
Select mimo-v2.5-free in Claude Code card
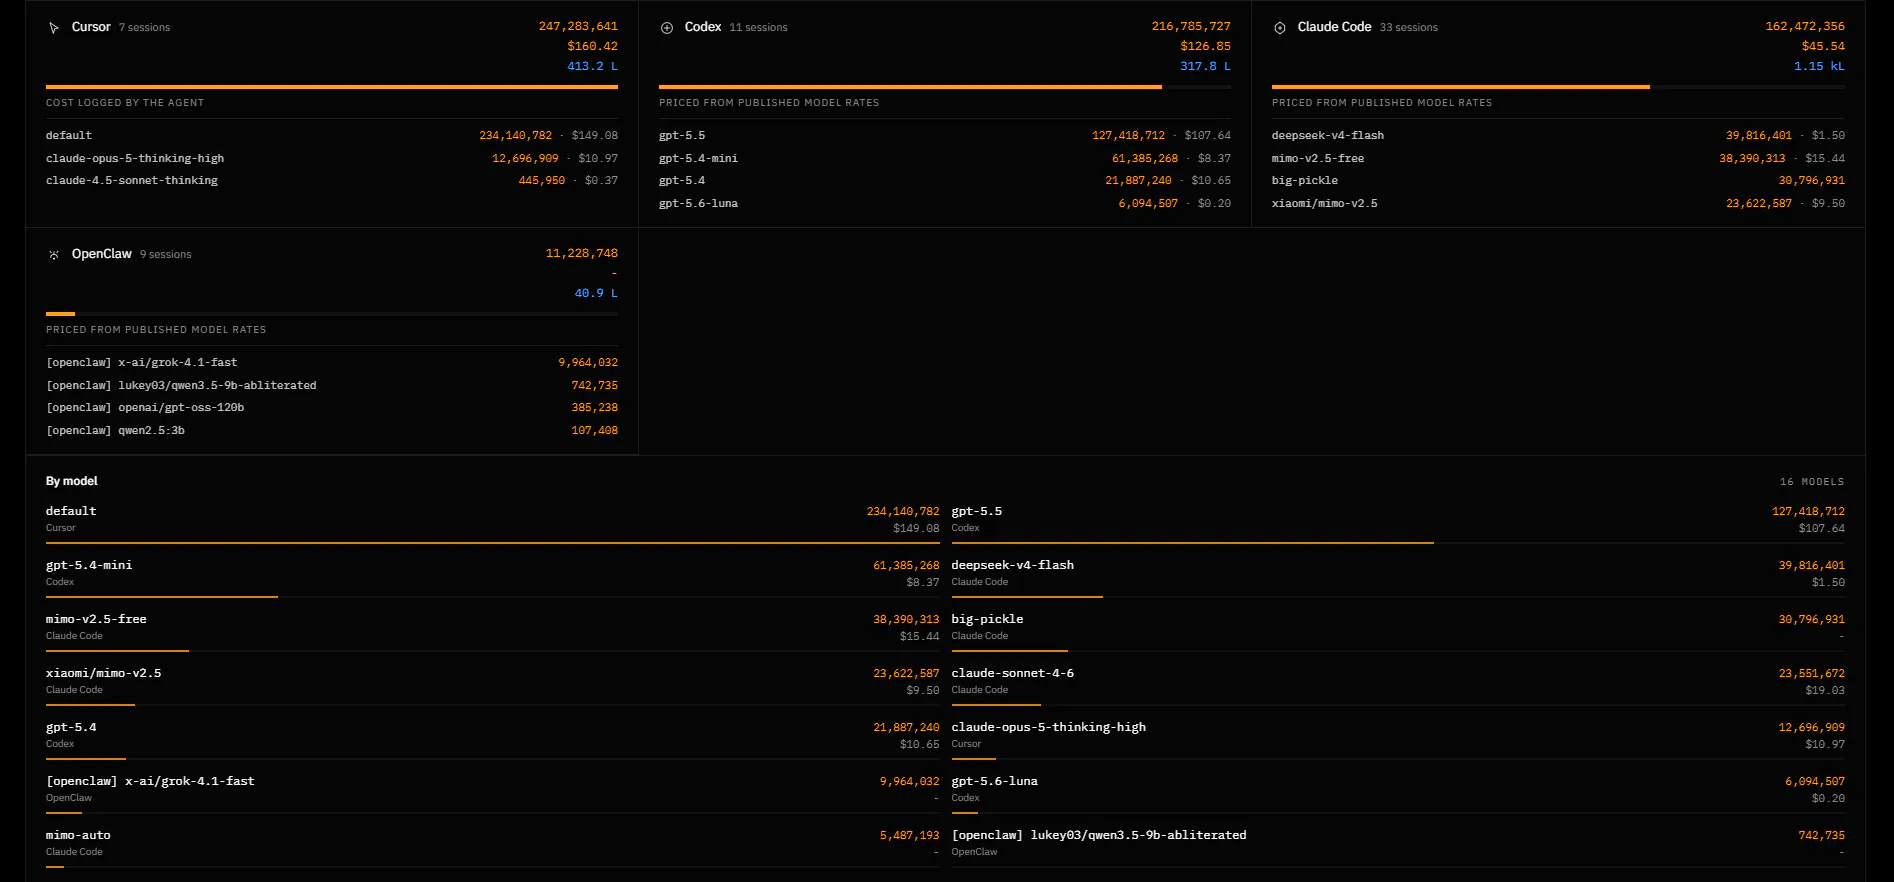1558,158
